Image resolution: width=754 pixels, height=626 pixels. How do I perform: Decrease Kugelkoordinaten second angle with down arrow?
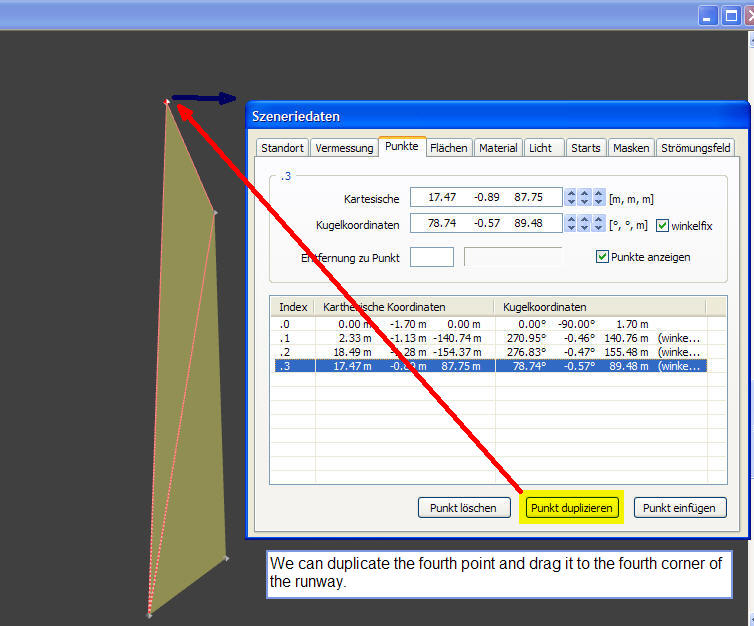pos(585,227)
